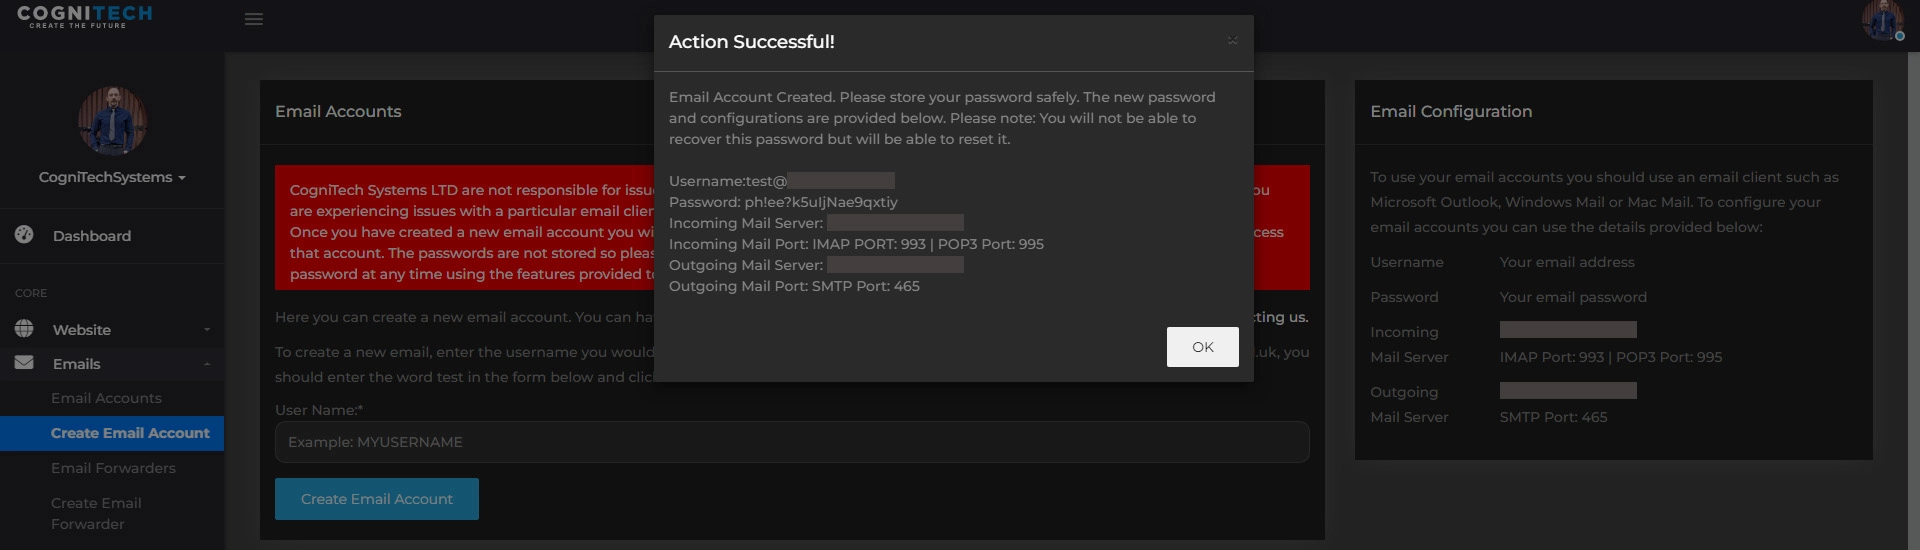Expand the CogniTechSystems user dropdown

(112, 177)
